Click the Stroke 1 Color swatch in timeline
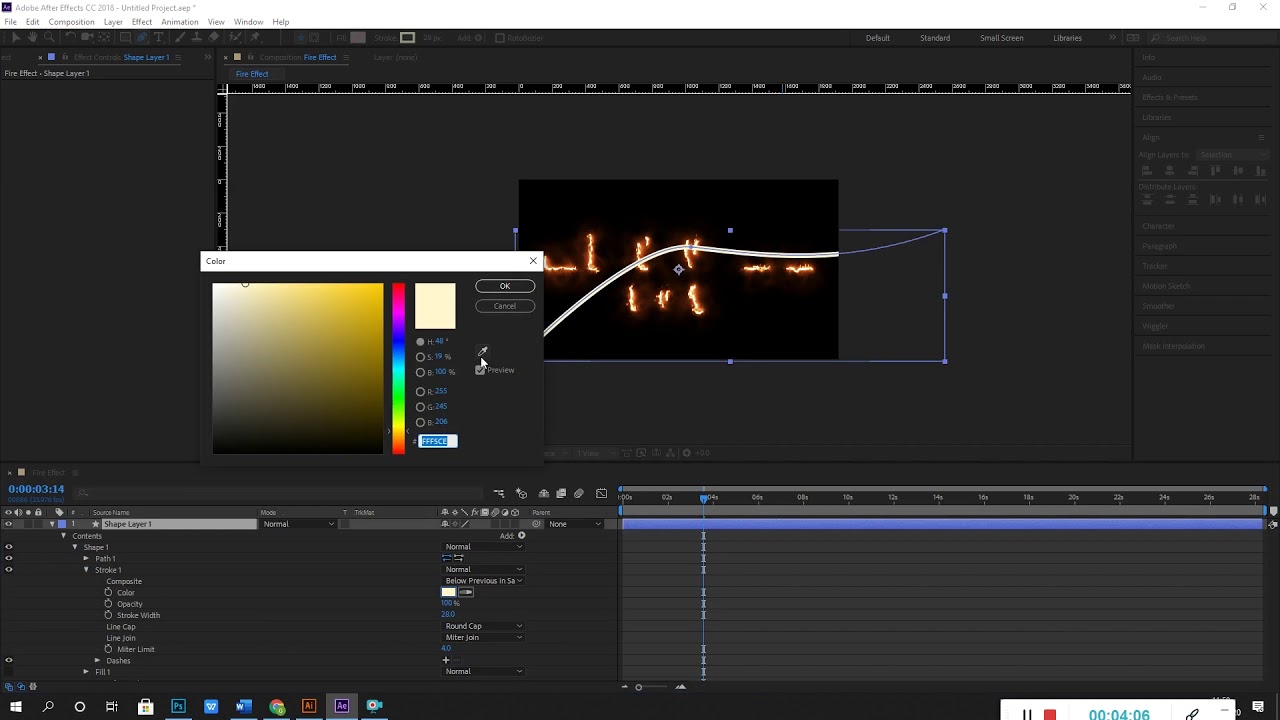The width and height of the screenshot is (1280, 720). pos(449,592)
